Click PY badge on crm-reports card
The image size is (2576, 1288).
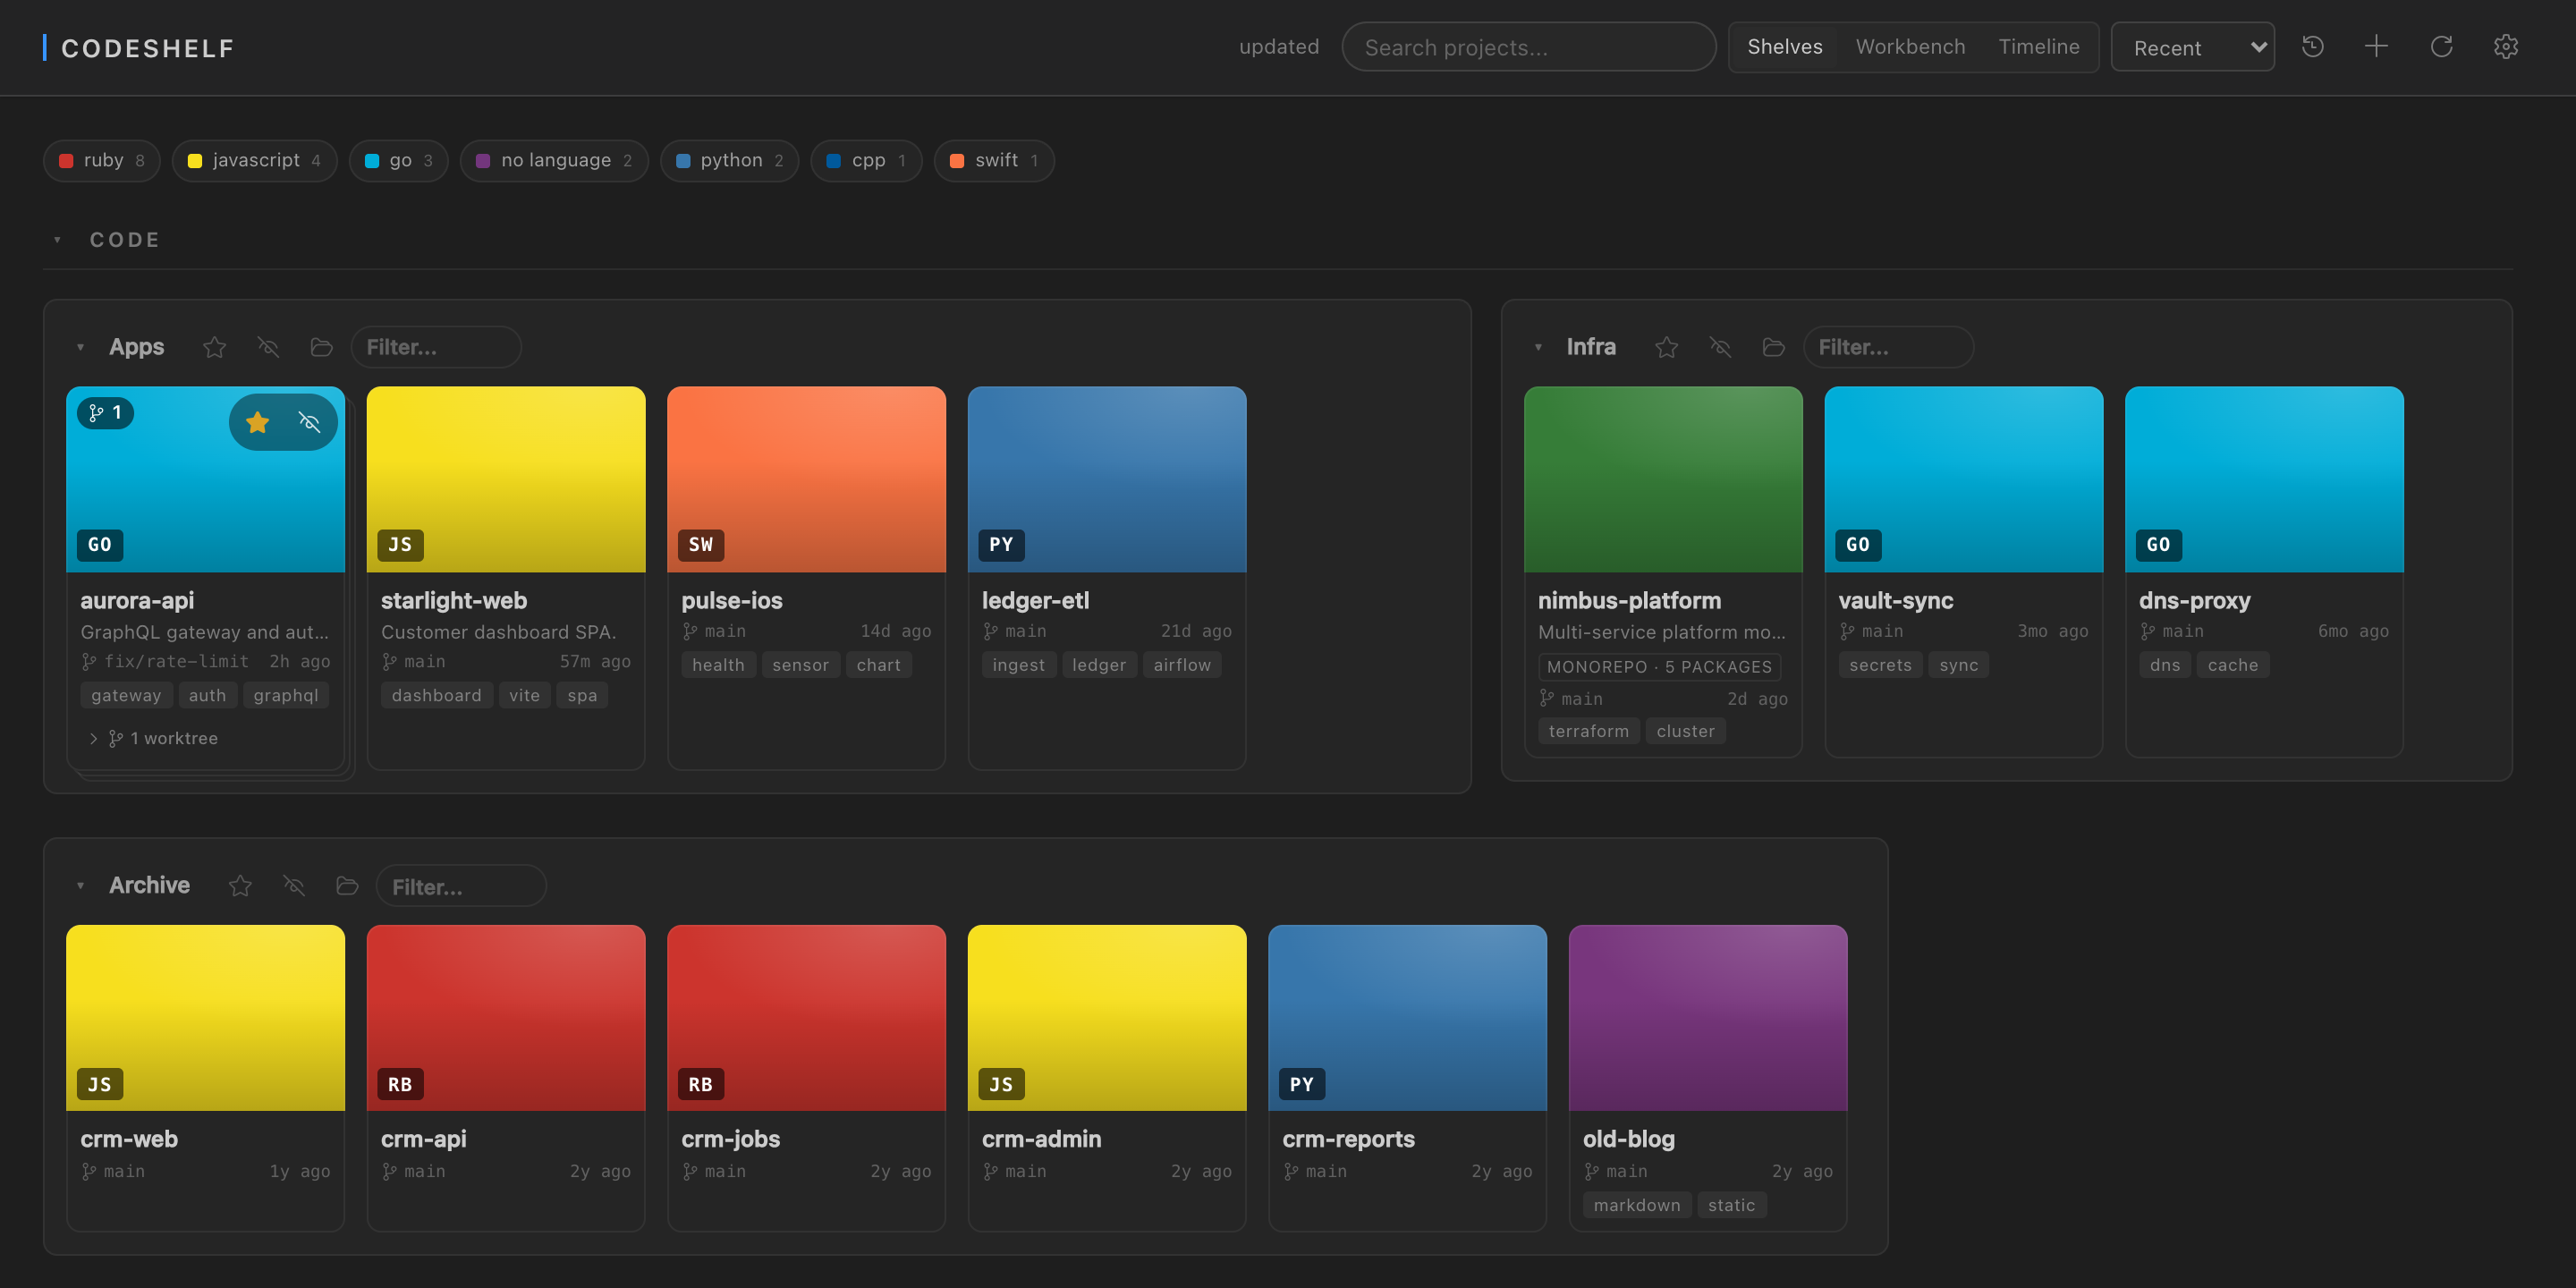coord(1302,1084)
